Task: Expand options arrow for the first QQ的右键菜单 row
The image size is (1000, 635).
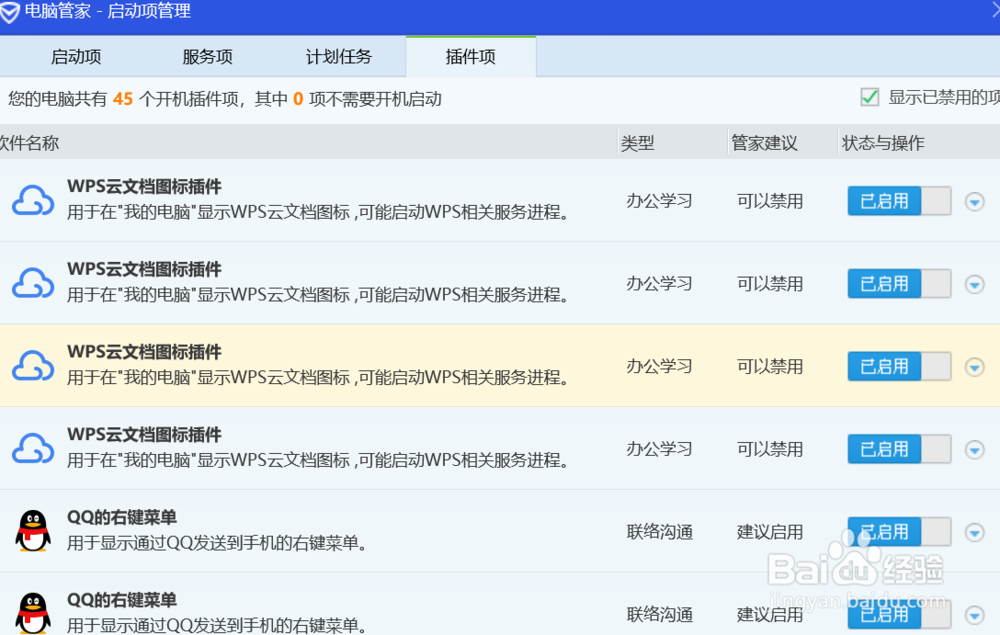Action: (x=974, y=532)
